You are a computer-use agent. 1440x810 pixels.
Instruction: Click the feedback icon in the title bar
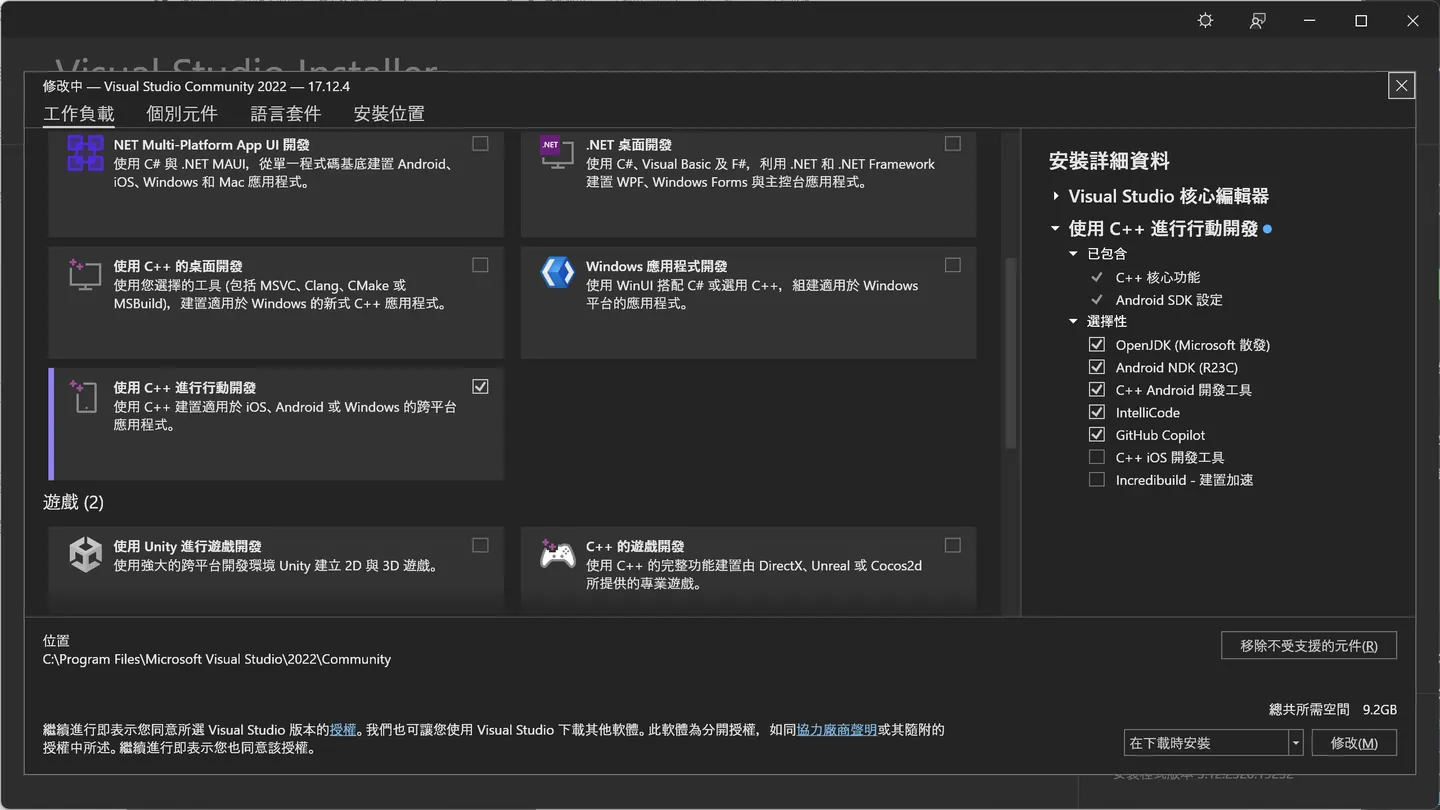[x=1257, y=21]
